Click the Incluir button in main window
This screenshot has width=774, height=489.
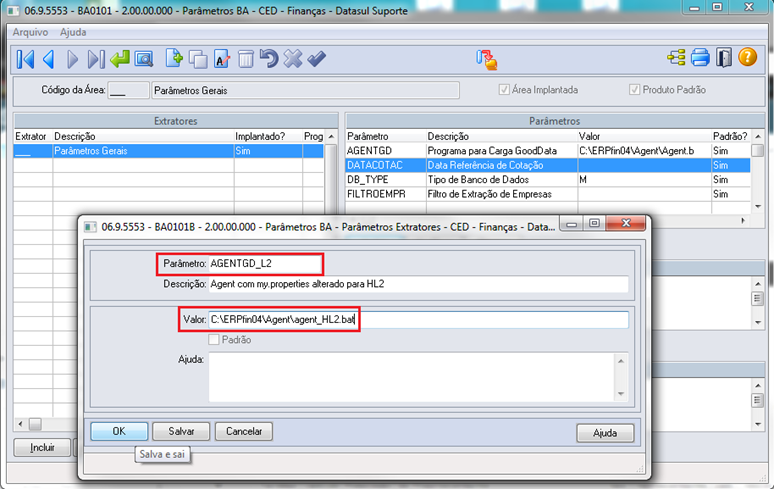point(42,448)
